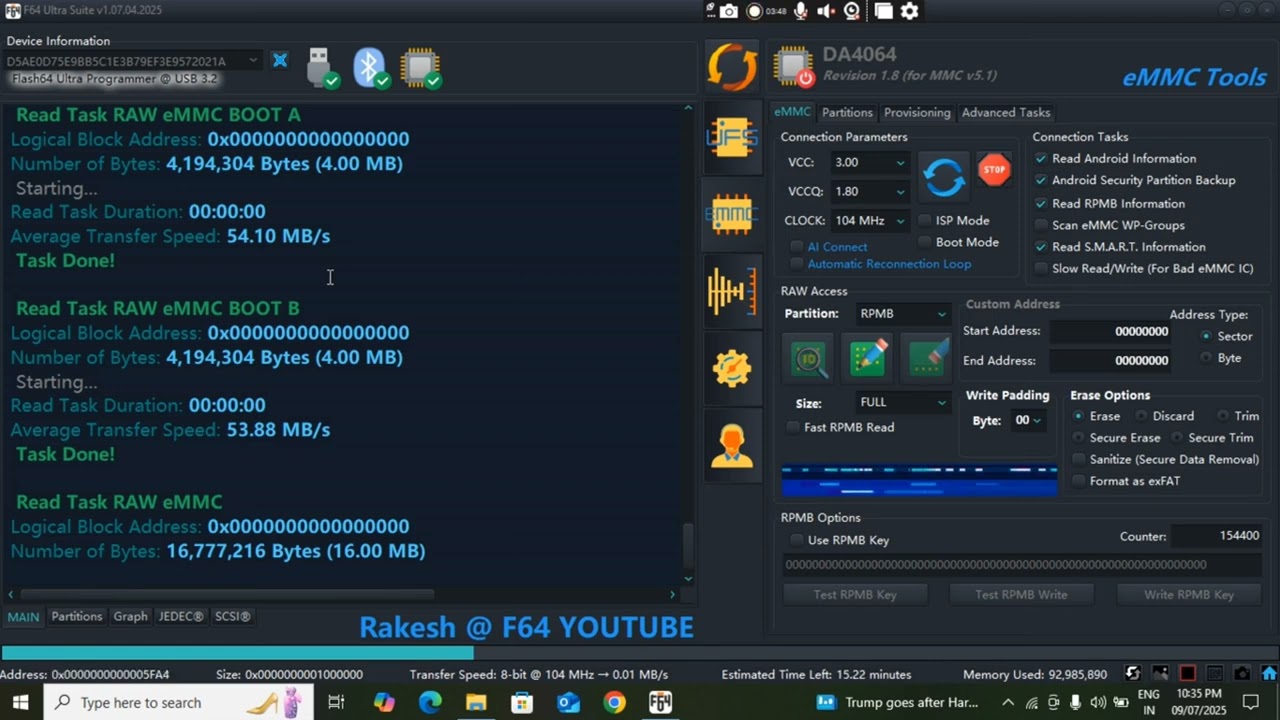Click the status bar red square icon

pos(1187,674)
